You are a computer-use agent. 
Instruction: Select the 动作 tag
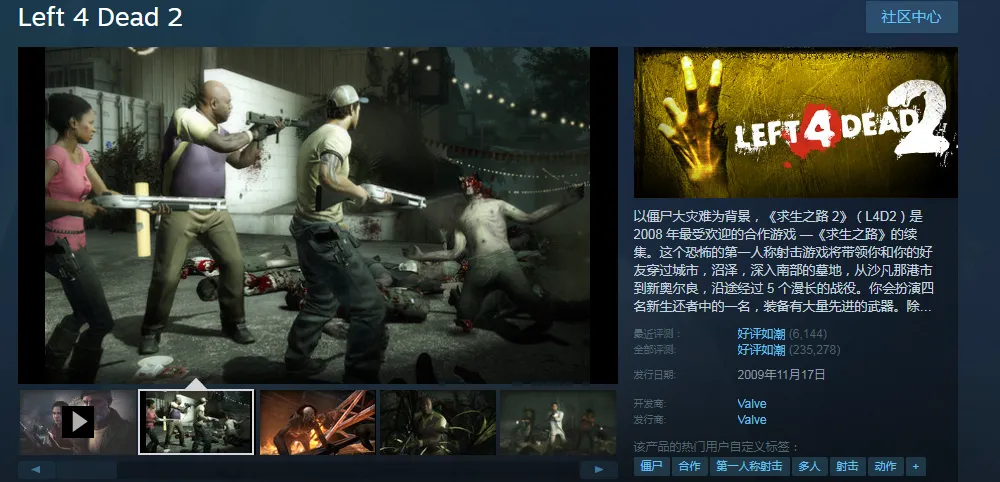885,466
